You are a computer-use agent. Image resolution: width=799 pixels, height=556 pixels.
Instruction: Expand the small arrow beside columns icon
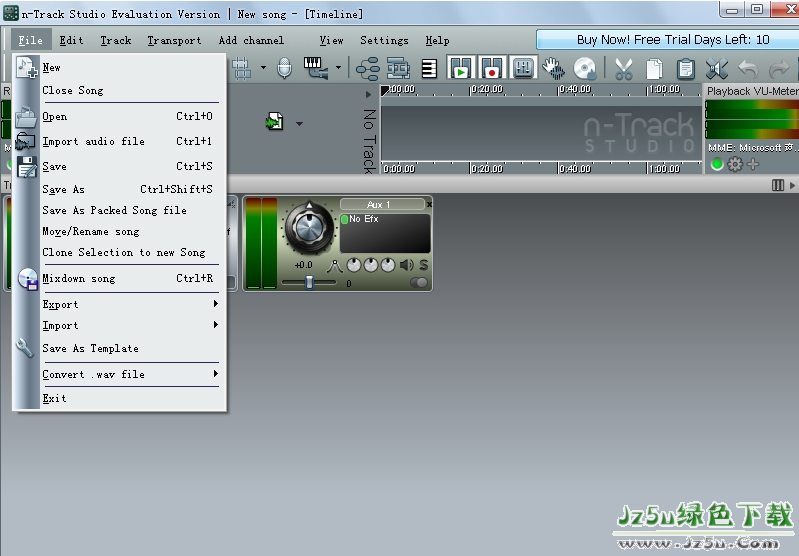(792, 185)
